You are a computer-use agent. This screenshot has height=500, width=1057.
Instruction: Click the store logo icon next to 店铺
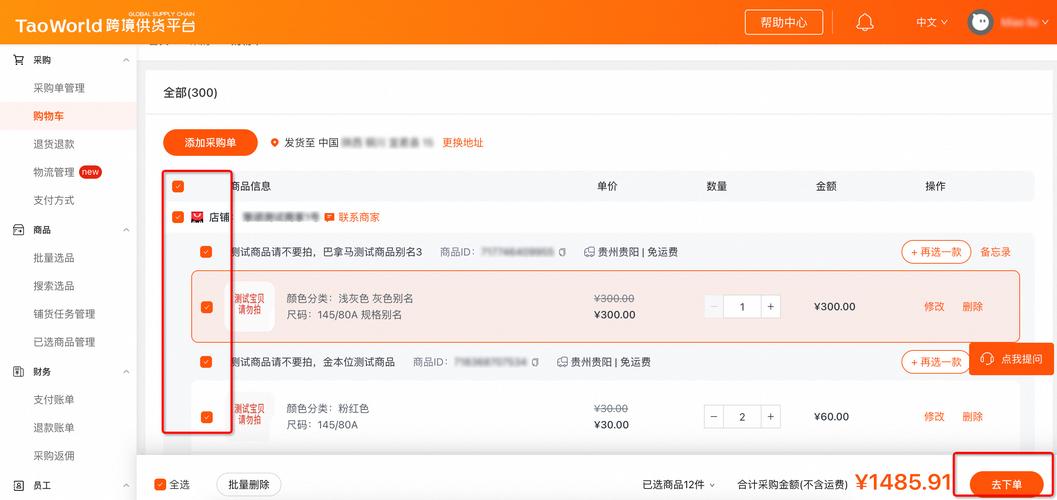click(197, 217)
